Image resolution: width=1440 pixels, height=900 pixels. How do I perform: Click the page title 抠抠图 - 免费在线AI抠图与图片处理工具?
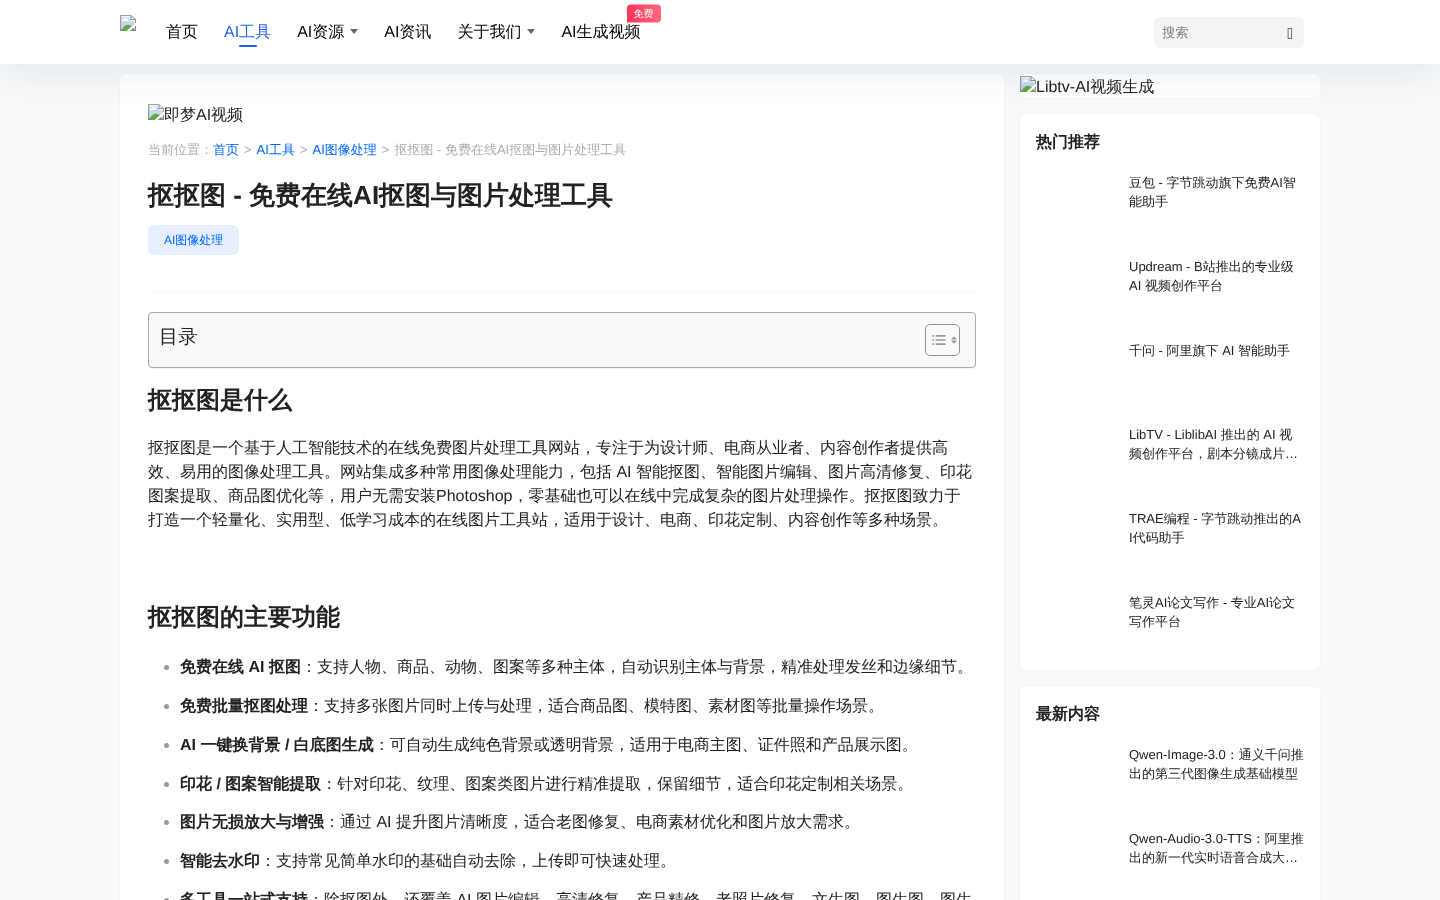[x=380, y=196]
